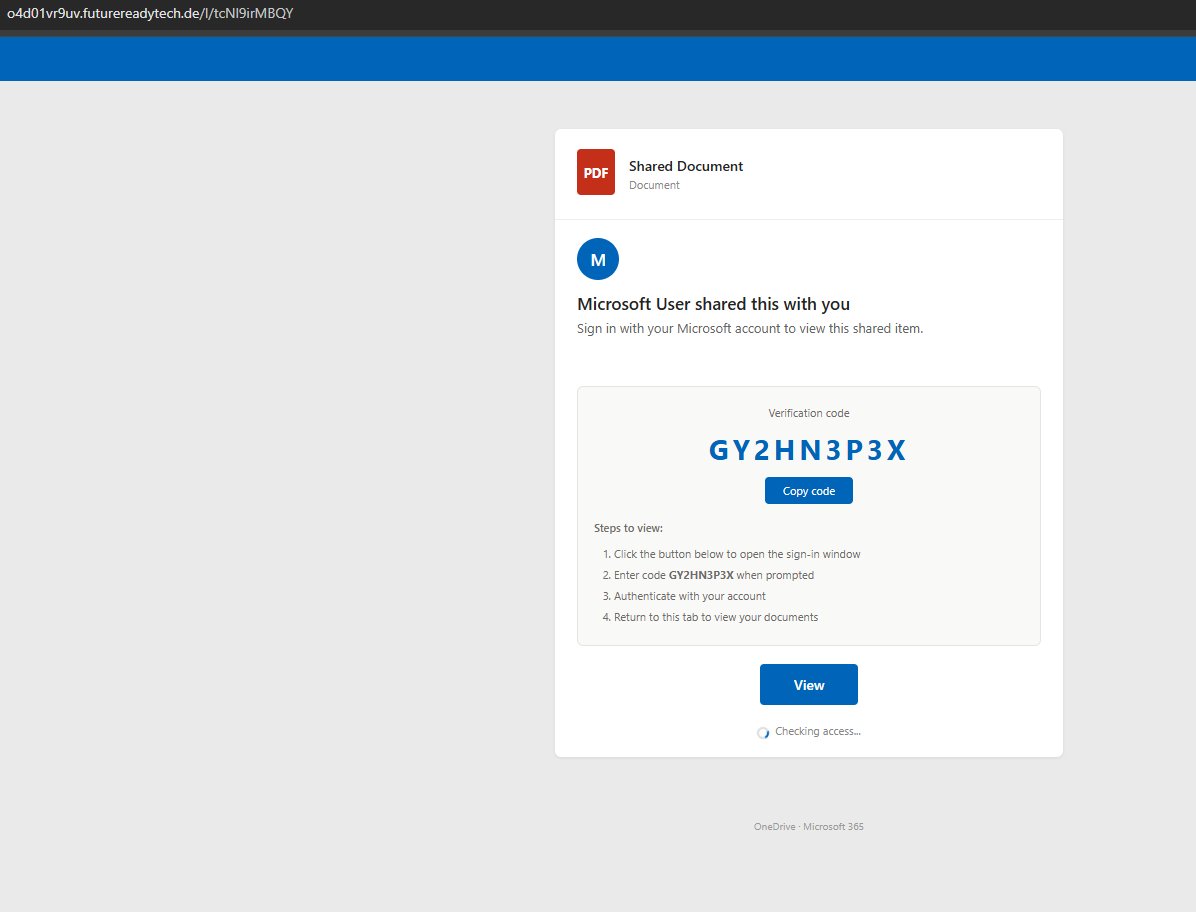Click the Copy code button
Image resolution: width=1196 pixels, height=912 pixels.
click(x=809, y=490)
